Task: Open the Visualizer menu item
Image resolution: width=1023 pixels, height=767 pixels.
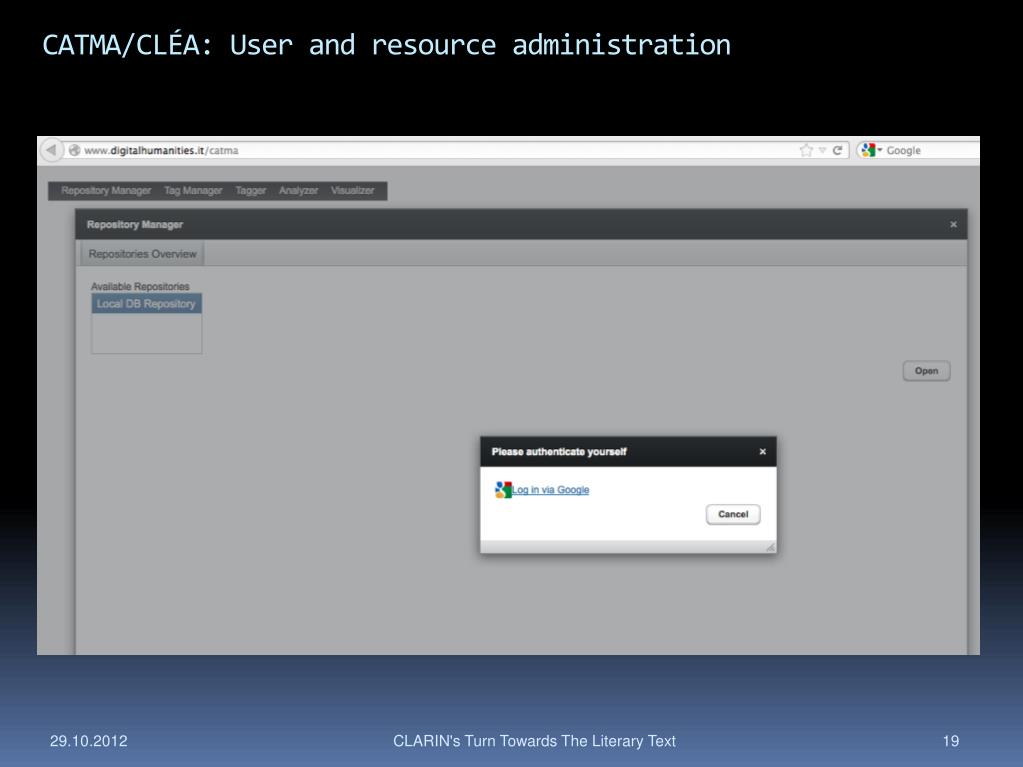Action: [x=352, y=190]
